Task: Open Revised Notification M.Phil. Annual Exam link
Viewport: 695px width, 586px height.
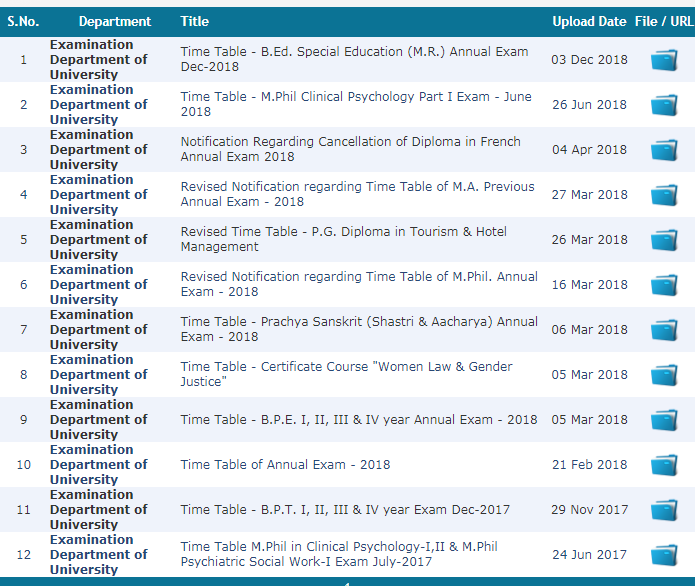Action: pos(359,284)
